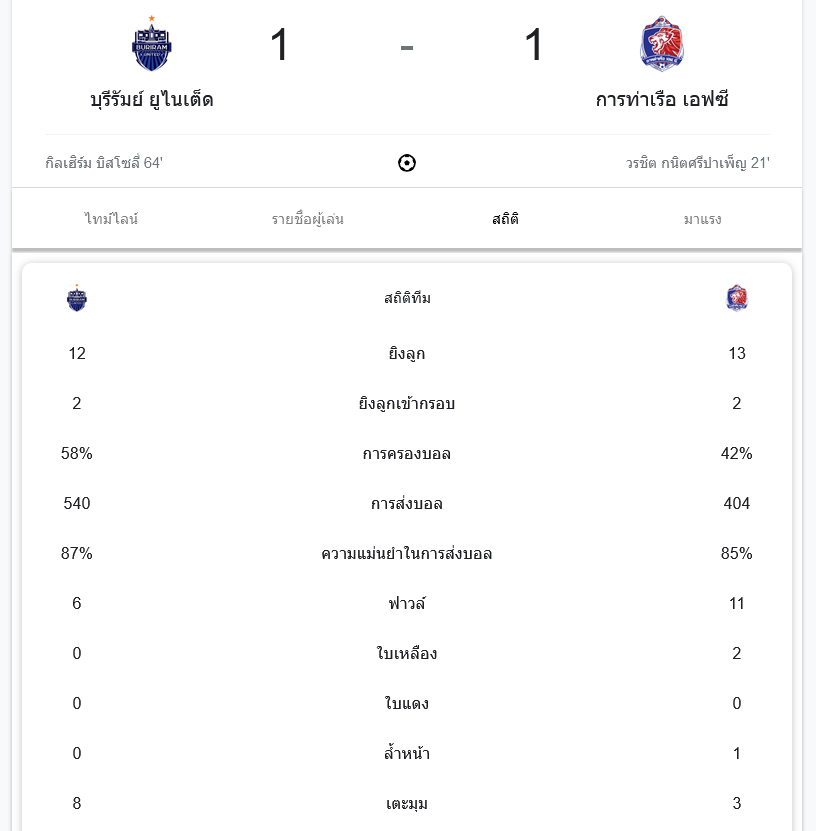Click the ใบเหลือง stat label

[x=407, y=654]
